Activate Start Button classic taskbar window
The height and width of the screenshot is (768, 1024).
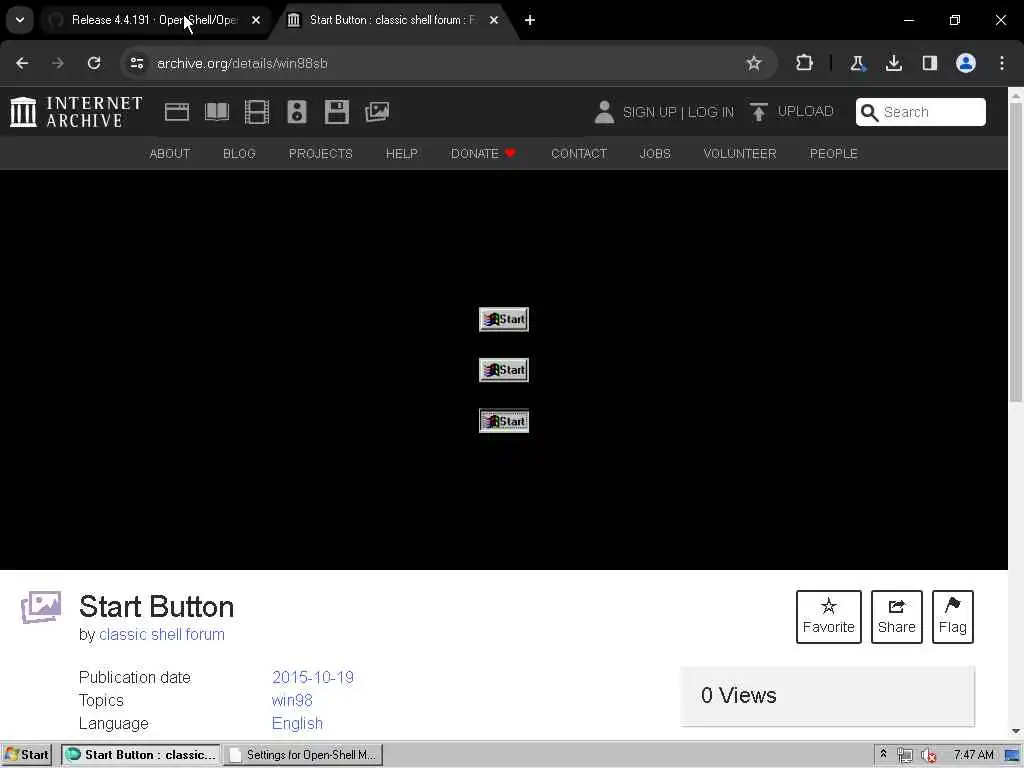pyautogui.click(x=140, y=755)
